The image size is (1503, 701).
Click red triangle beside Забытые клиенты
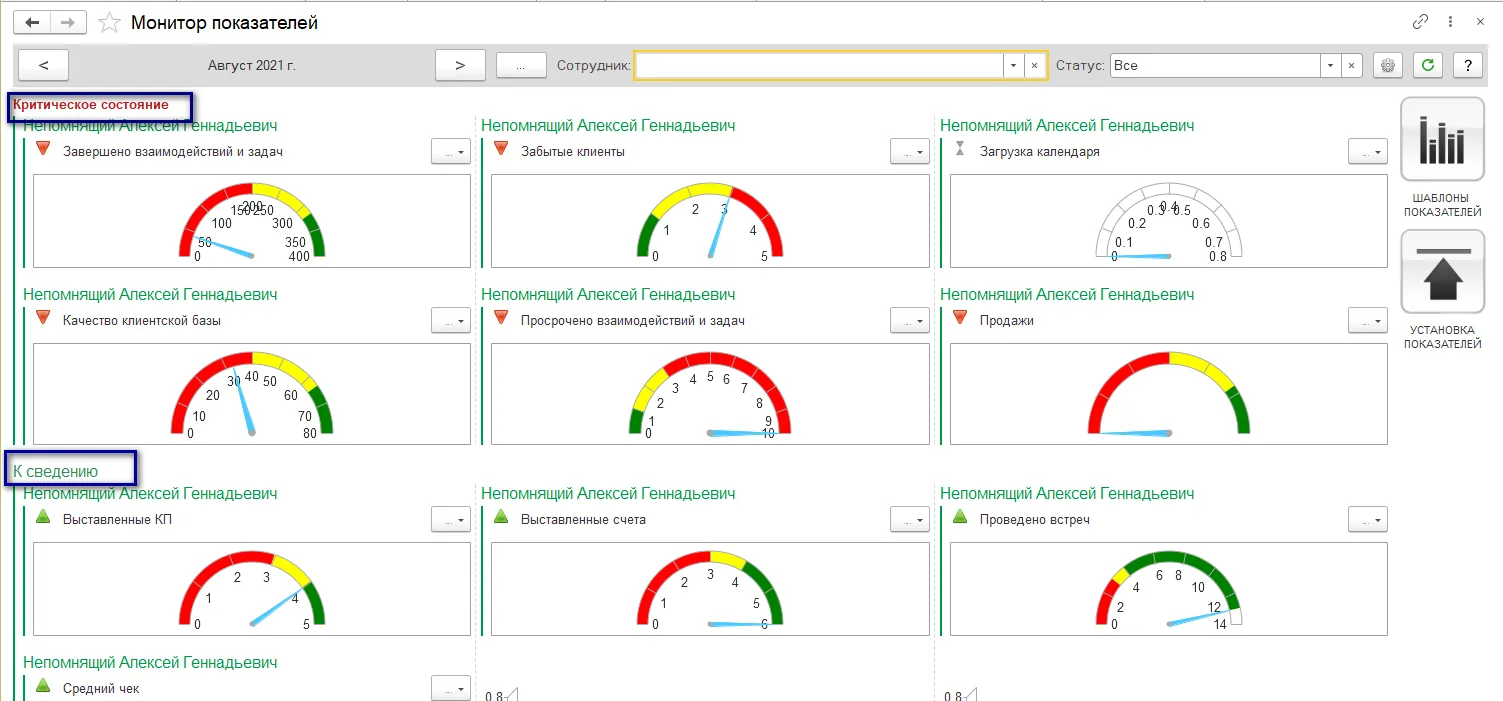pyautogui.click(x=501, y=148)
